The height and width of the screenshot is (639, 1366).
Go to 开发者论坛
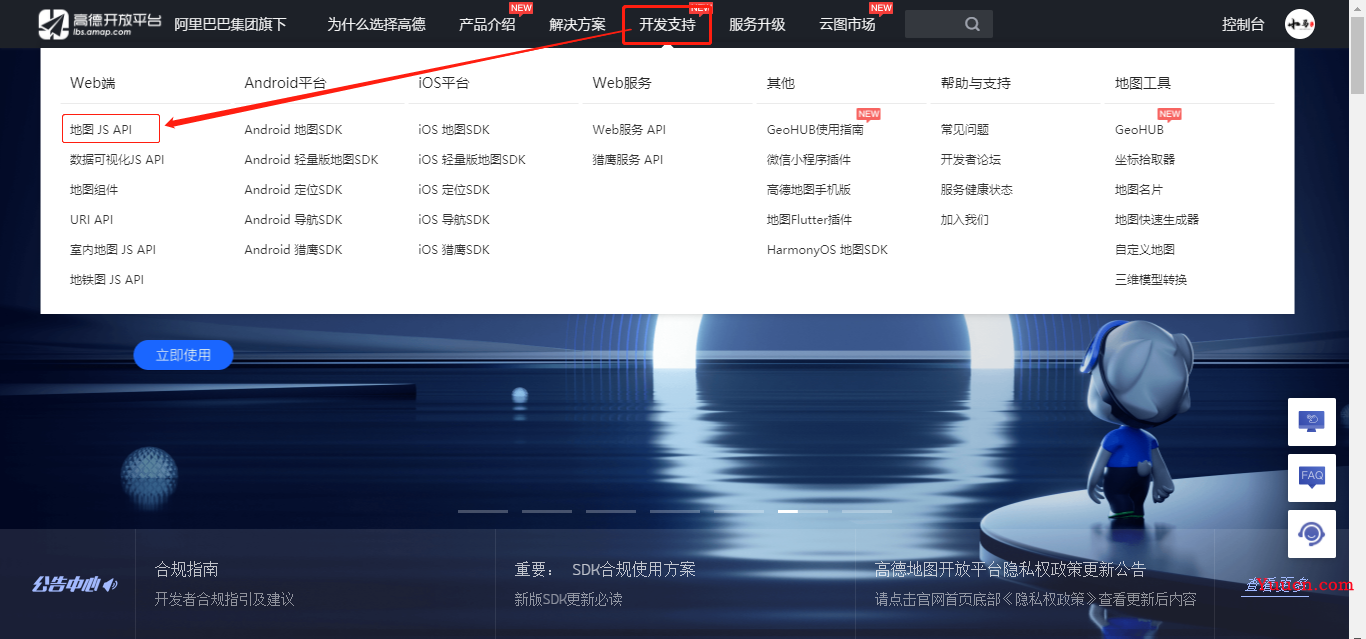coord(971,160)
